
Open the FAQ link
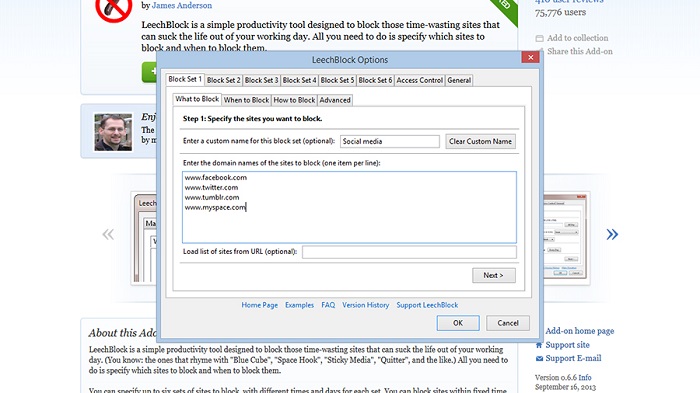click(x=328, y=305)
